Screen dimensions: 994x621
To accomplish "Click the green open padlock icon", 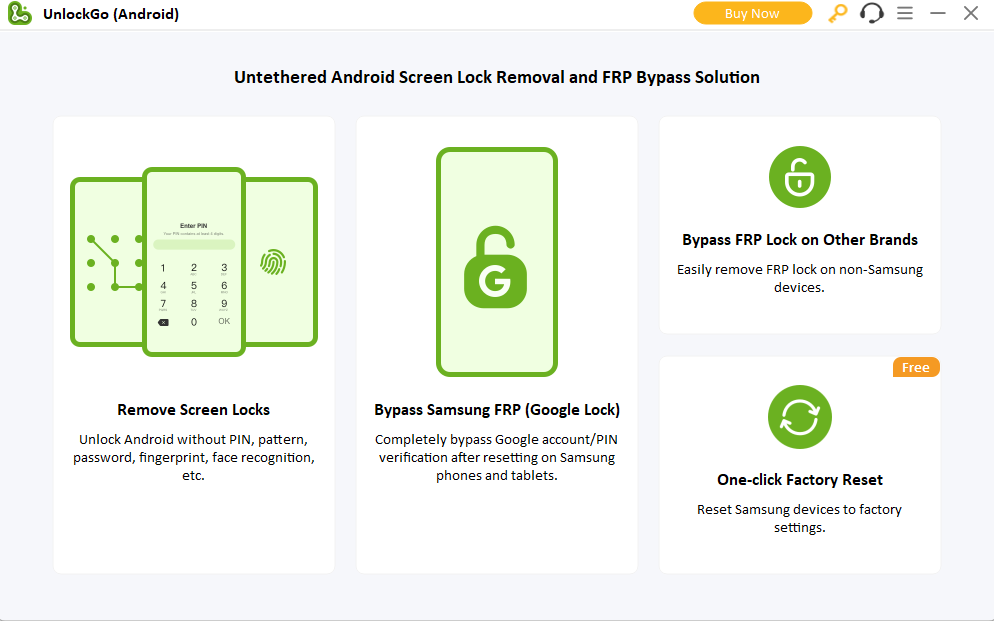I will tap(799, 177).
